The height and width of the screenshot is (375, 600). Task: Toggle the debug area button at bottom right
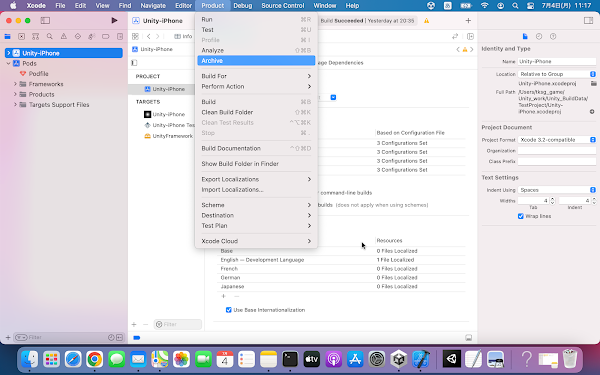point(468,338)
